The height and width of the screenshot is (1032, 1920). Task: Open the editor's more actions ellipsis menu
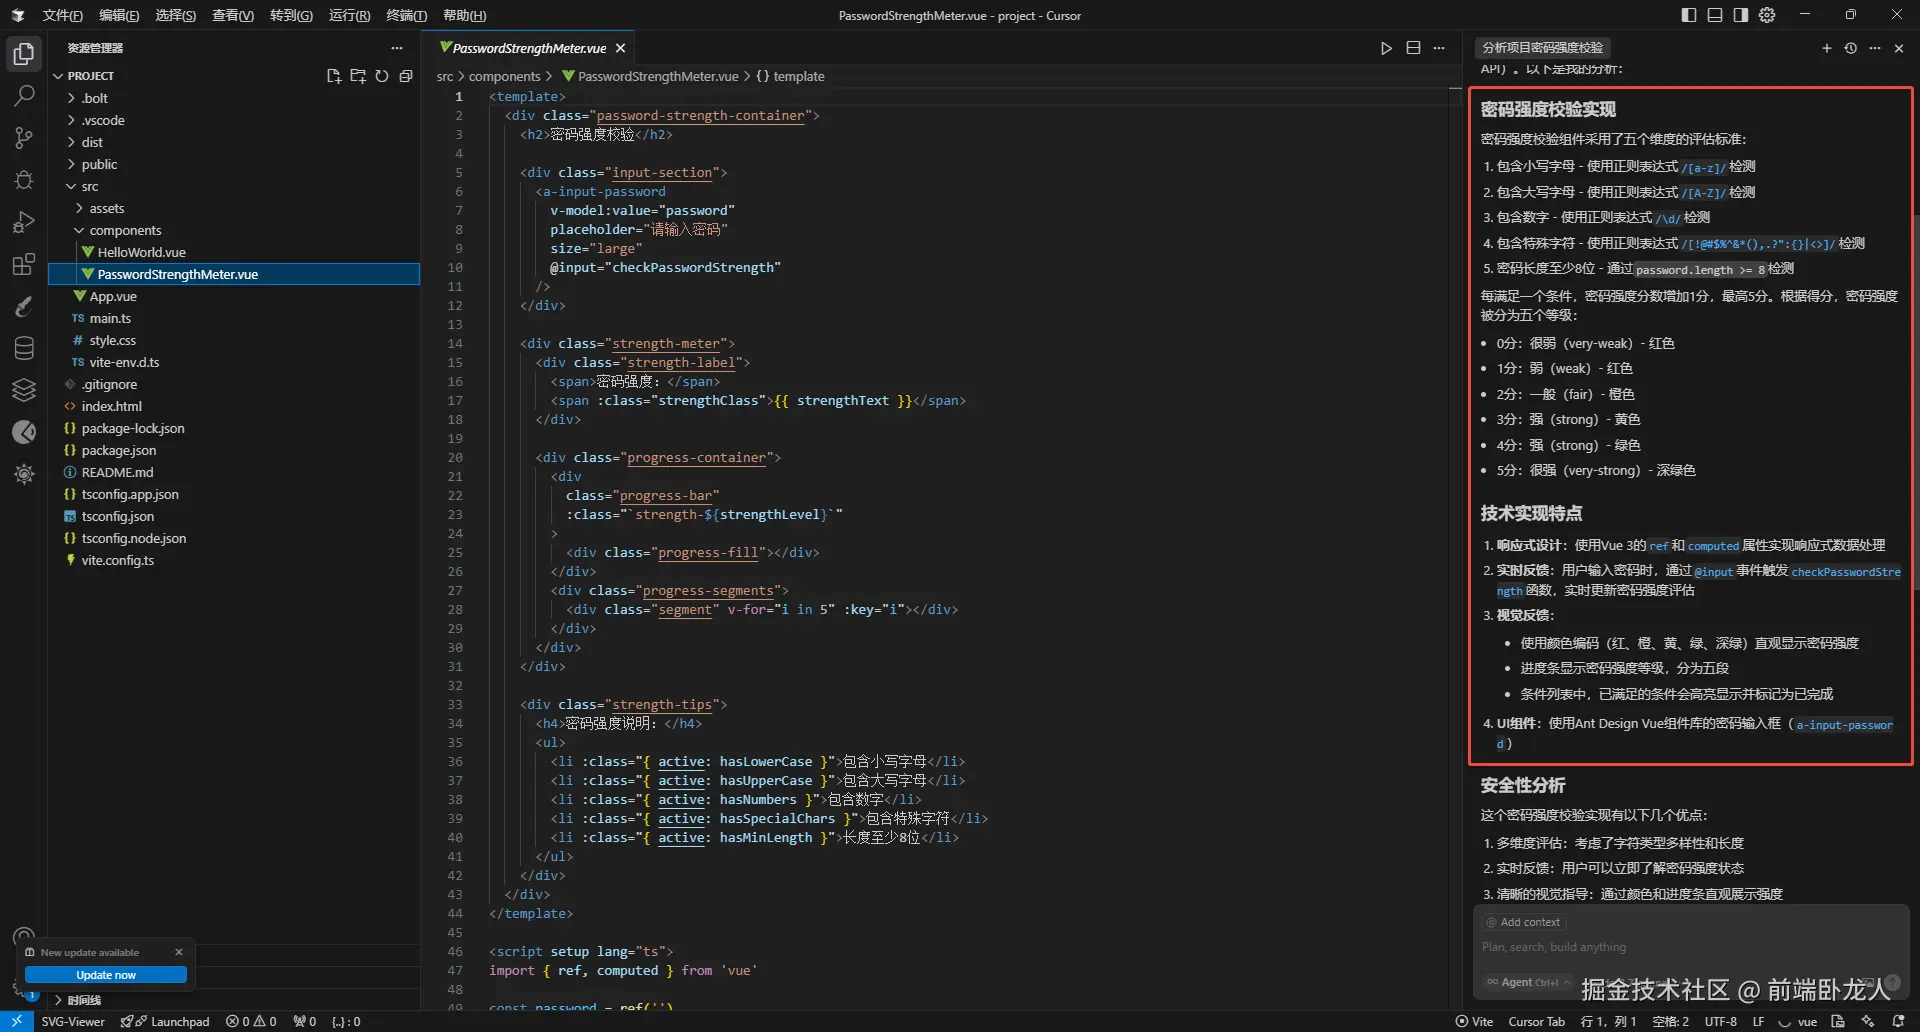[1439, 48]
